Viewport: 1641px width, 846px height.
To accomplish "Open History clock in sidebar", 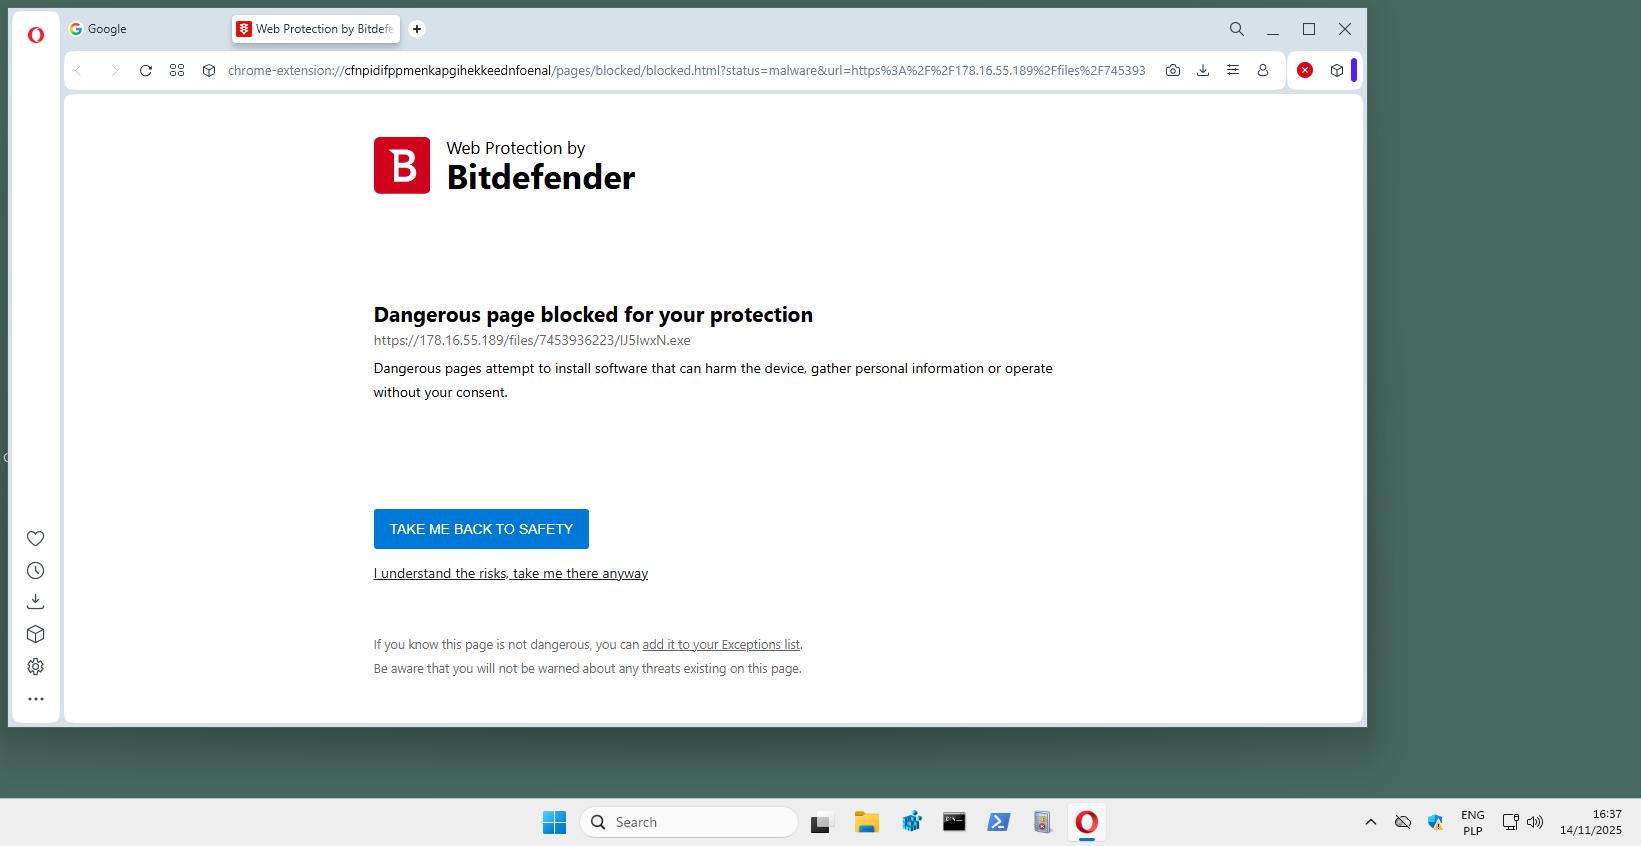I will [x=36, y=570].
